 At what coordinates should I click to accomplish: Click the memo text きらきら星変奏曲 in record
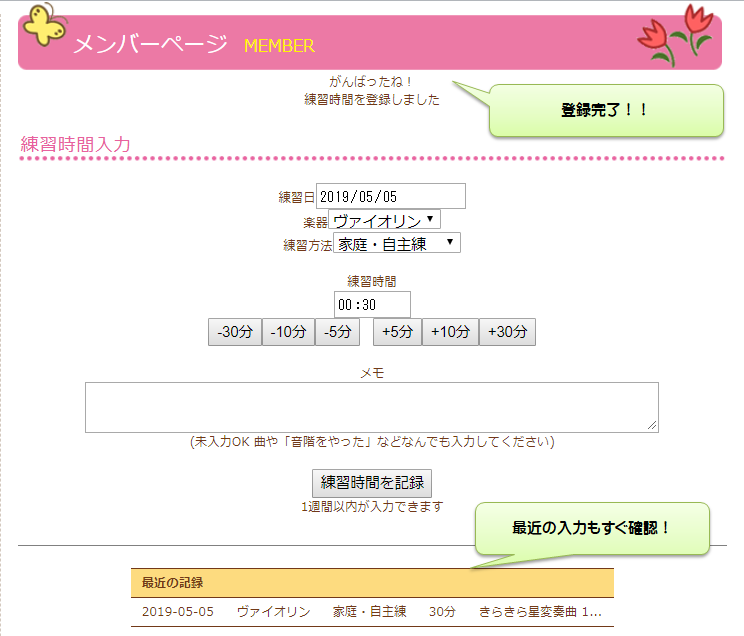pos(540,611)
